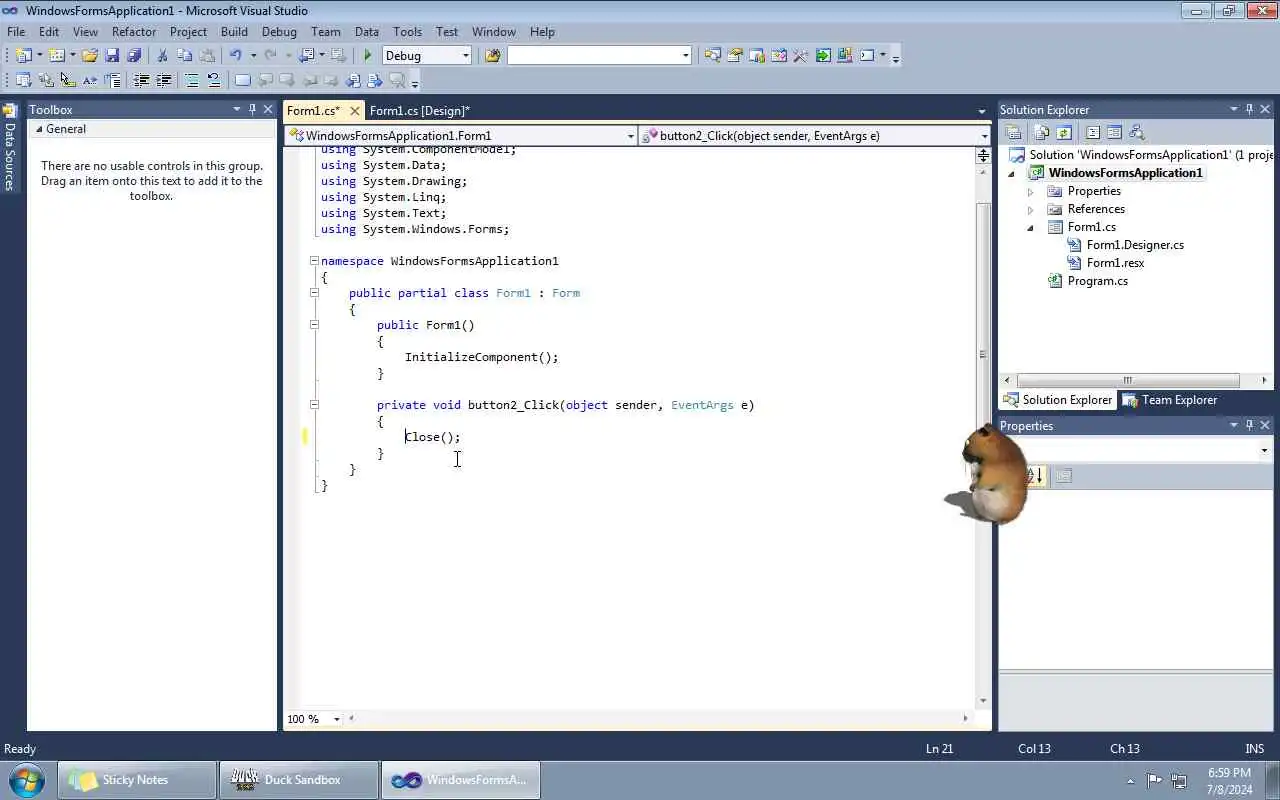Open the editor zoom 100 % dropdown
The image size is (1280, 800).
[336, 719]
